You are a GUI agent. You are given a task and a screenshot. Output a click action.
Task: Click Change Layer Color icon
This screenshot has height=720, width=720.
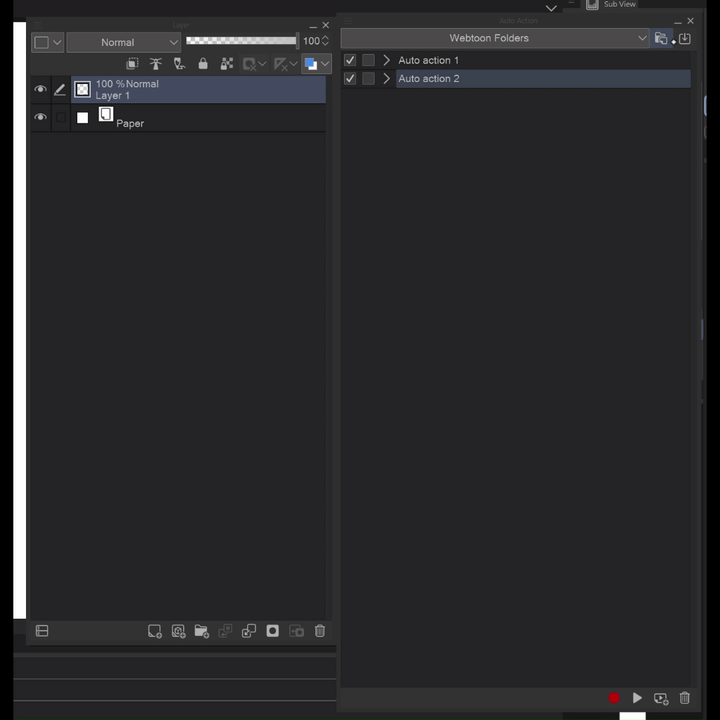tap(311, 64)
